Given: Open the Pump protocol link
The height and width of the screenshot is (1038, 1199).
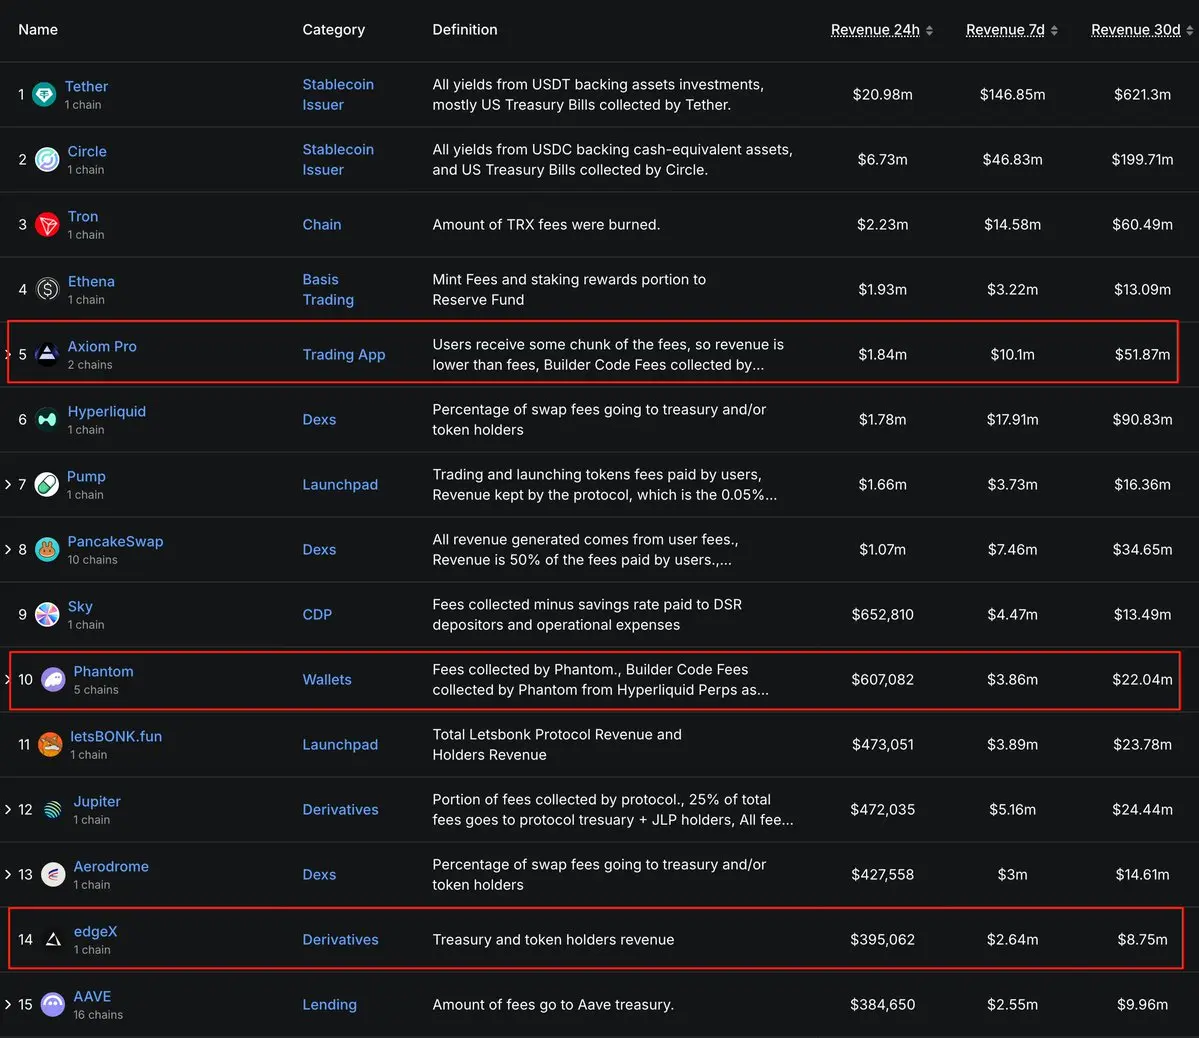Looking at the screenshot, I should point(86,477).
